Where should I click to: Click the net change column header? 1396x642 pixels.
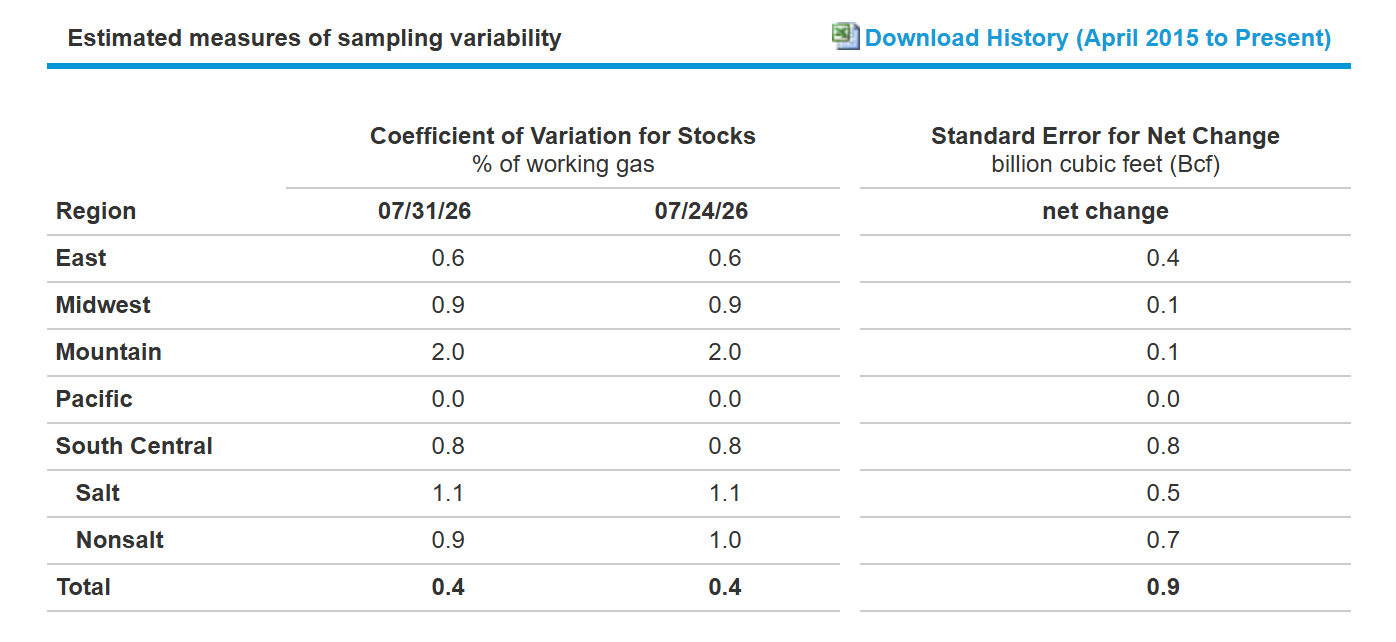pos(1105,211)
